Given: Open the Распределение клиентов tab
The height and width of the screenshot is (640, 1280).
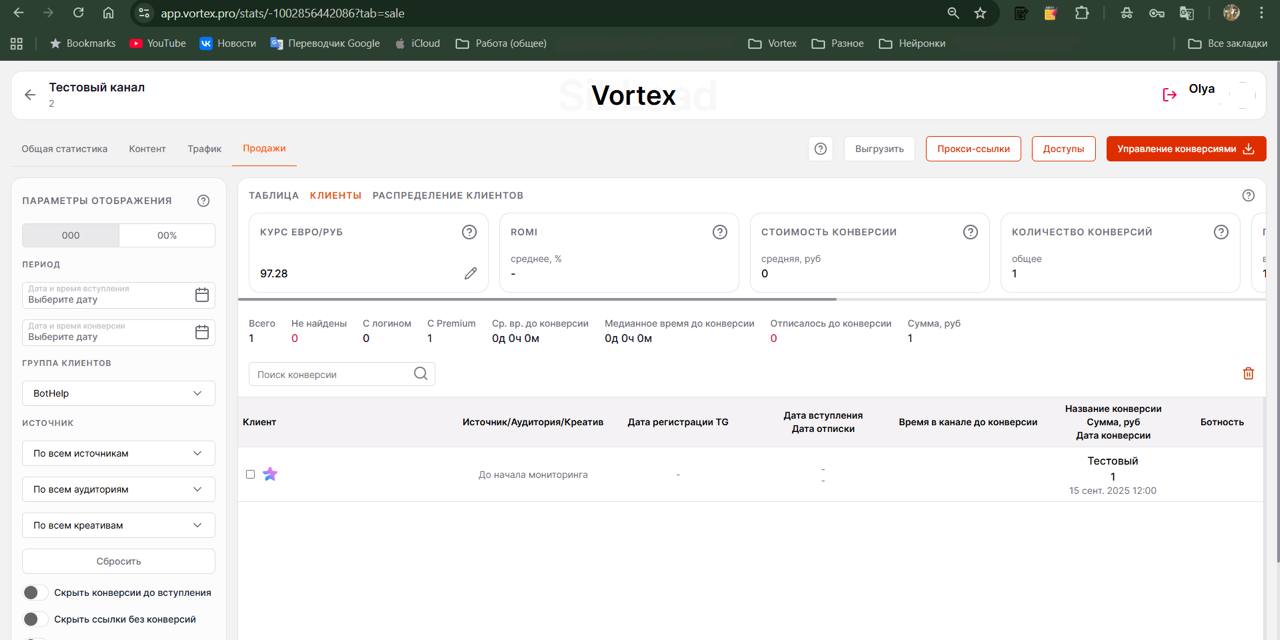Looking at the screenshot, I should point(447,195).
